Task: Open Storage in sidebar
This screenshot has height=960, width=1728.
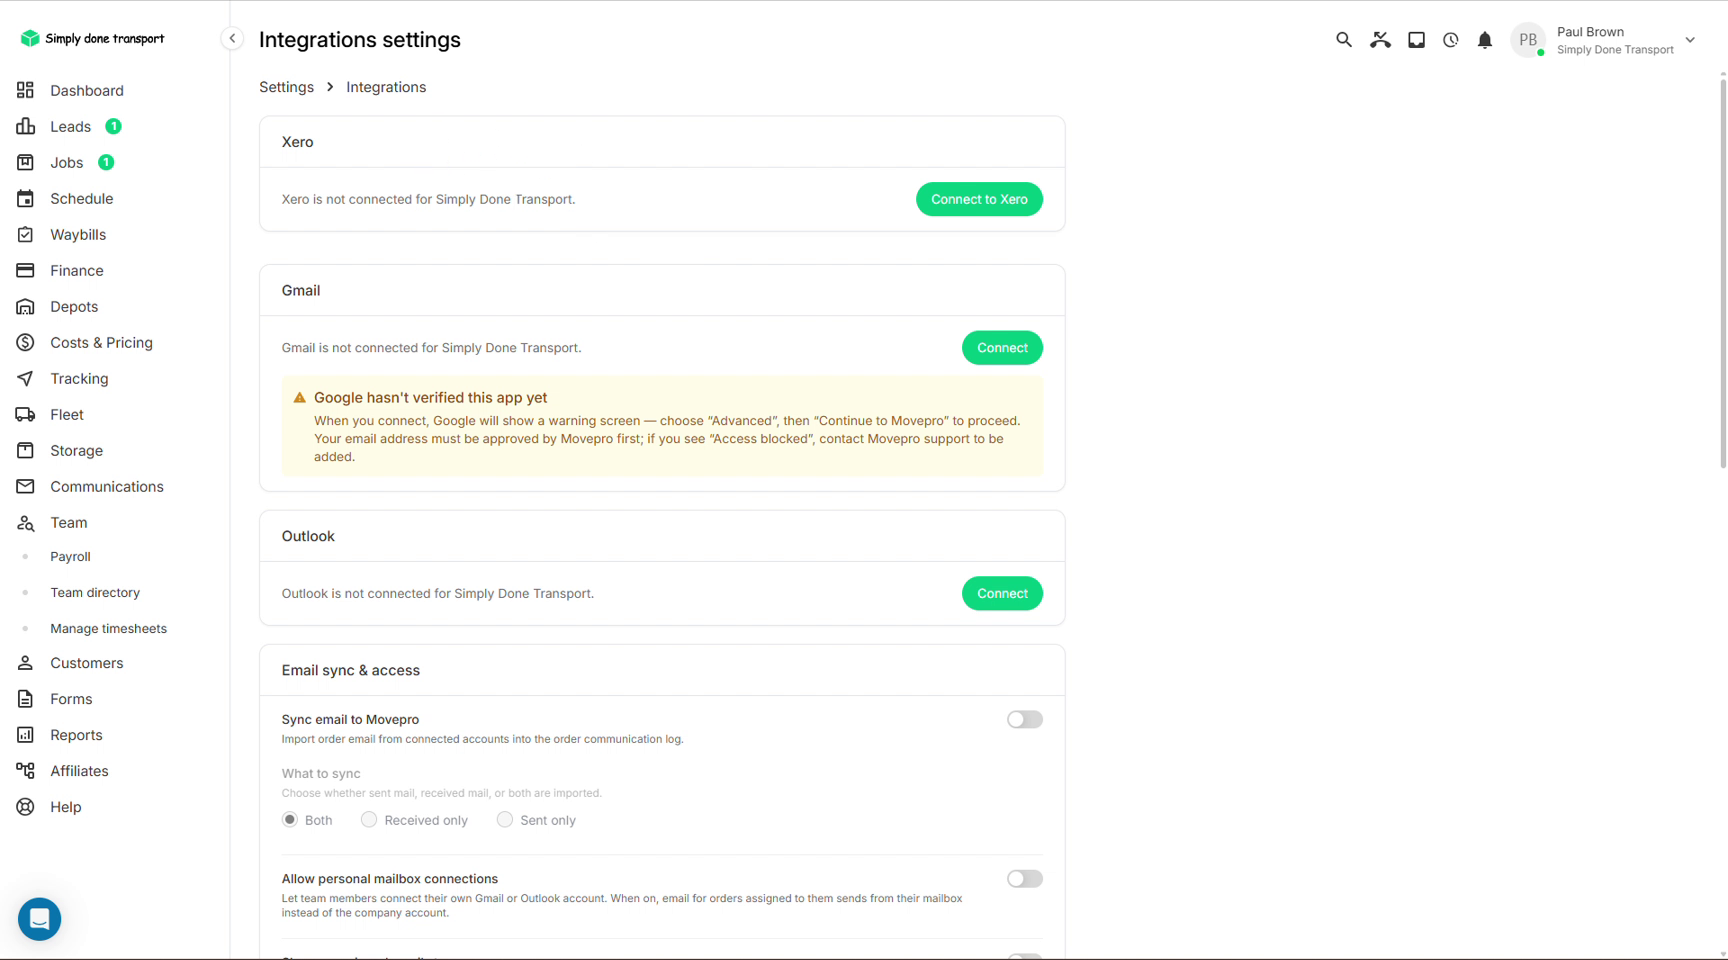Action: pyautogui.click(x=76, y=450)
